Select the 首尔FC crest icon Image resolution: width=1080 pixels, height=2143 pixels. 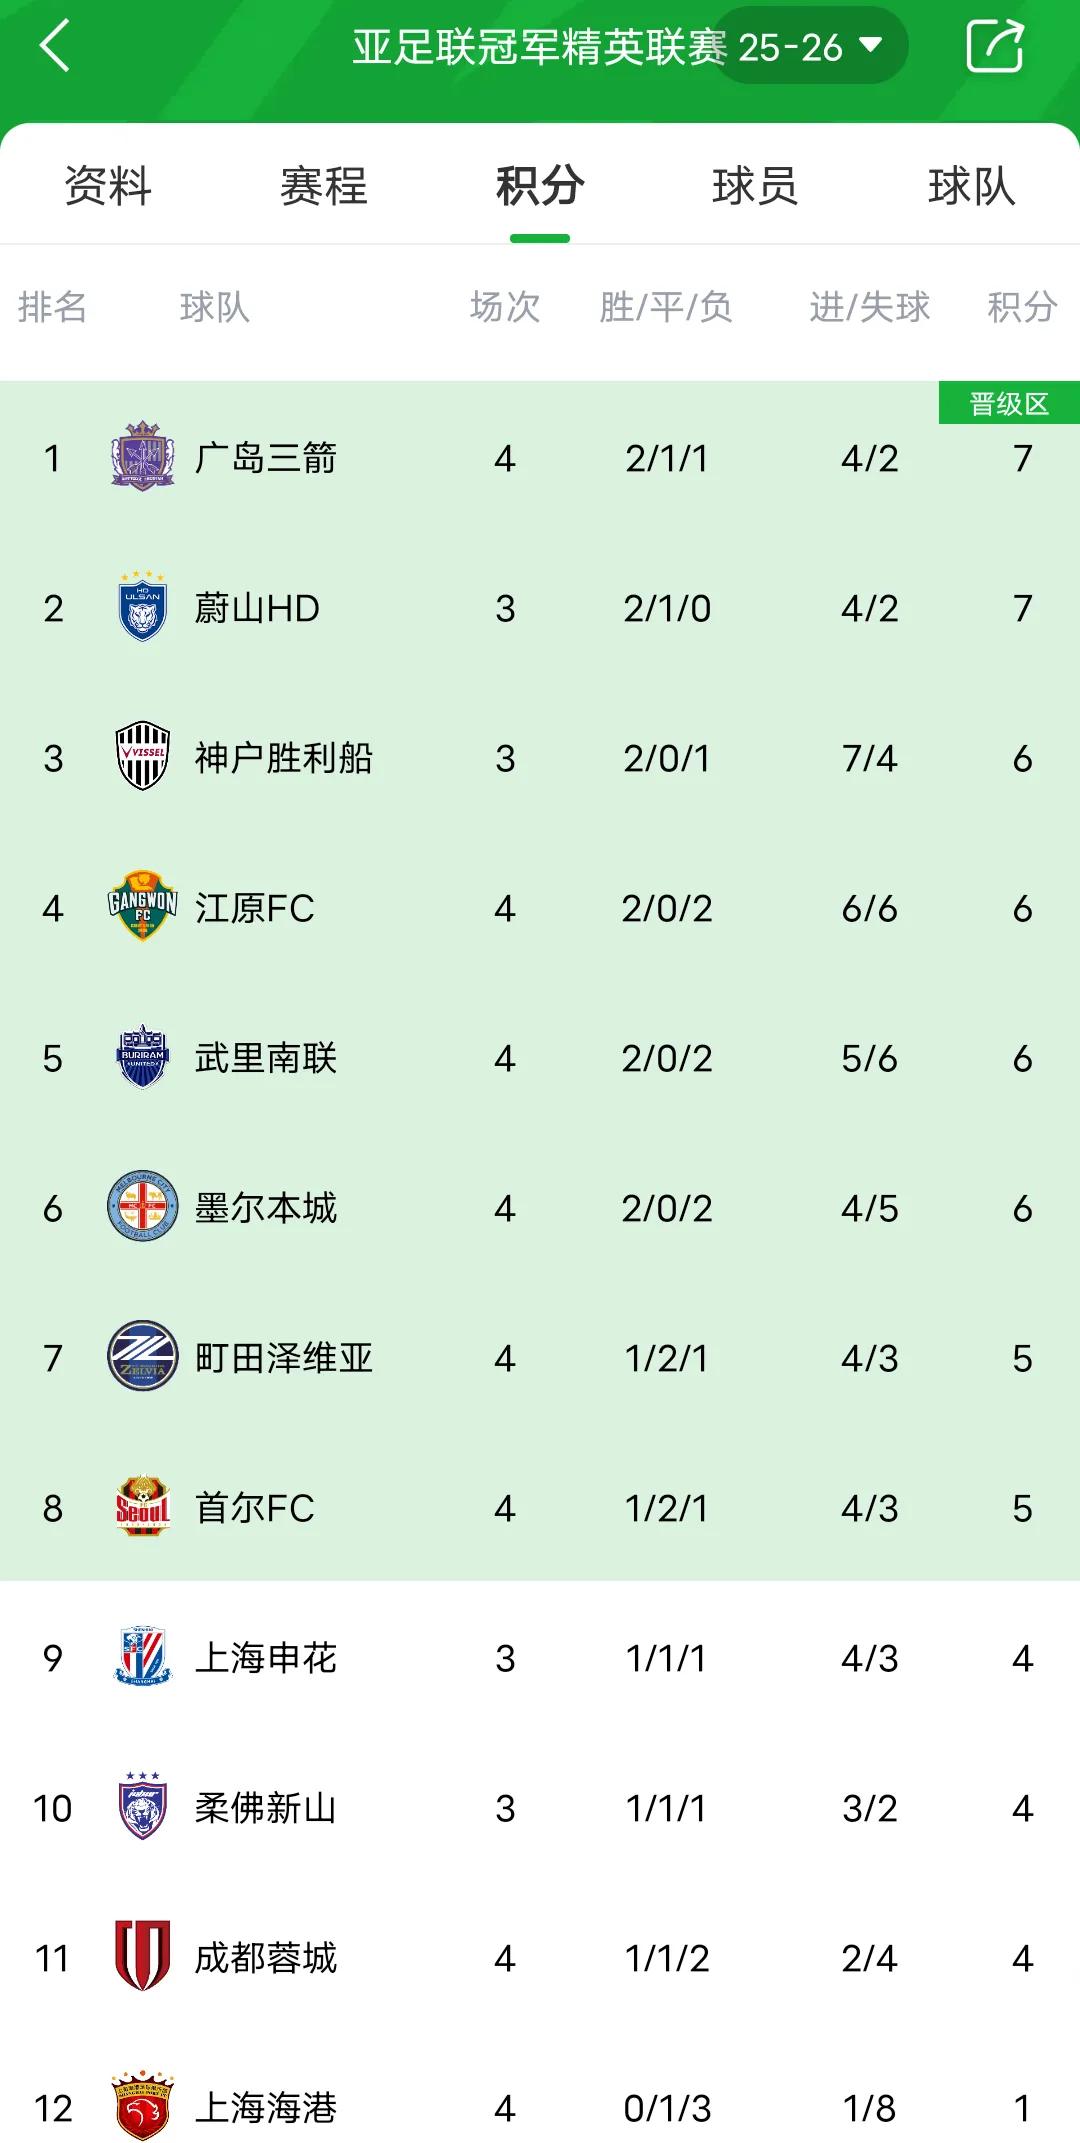click(x=143, y=1508)
